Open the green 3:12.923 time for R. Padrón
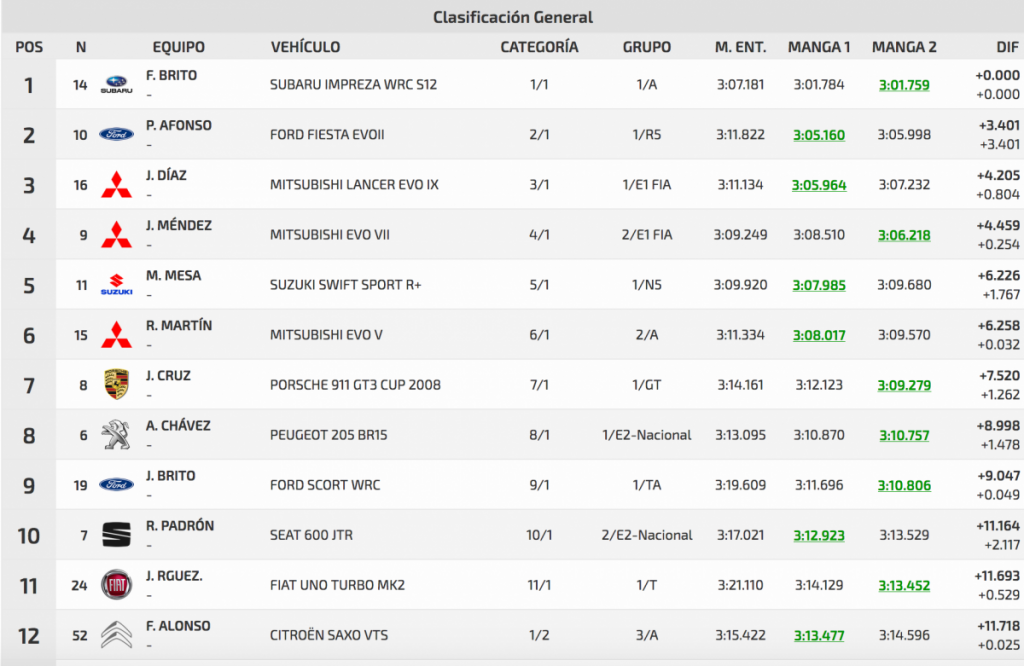The height and width of the screenshot is (666, 1024). pos(819,535)
